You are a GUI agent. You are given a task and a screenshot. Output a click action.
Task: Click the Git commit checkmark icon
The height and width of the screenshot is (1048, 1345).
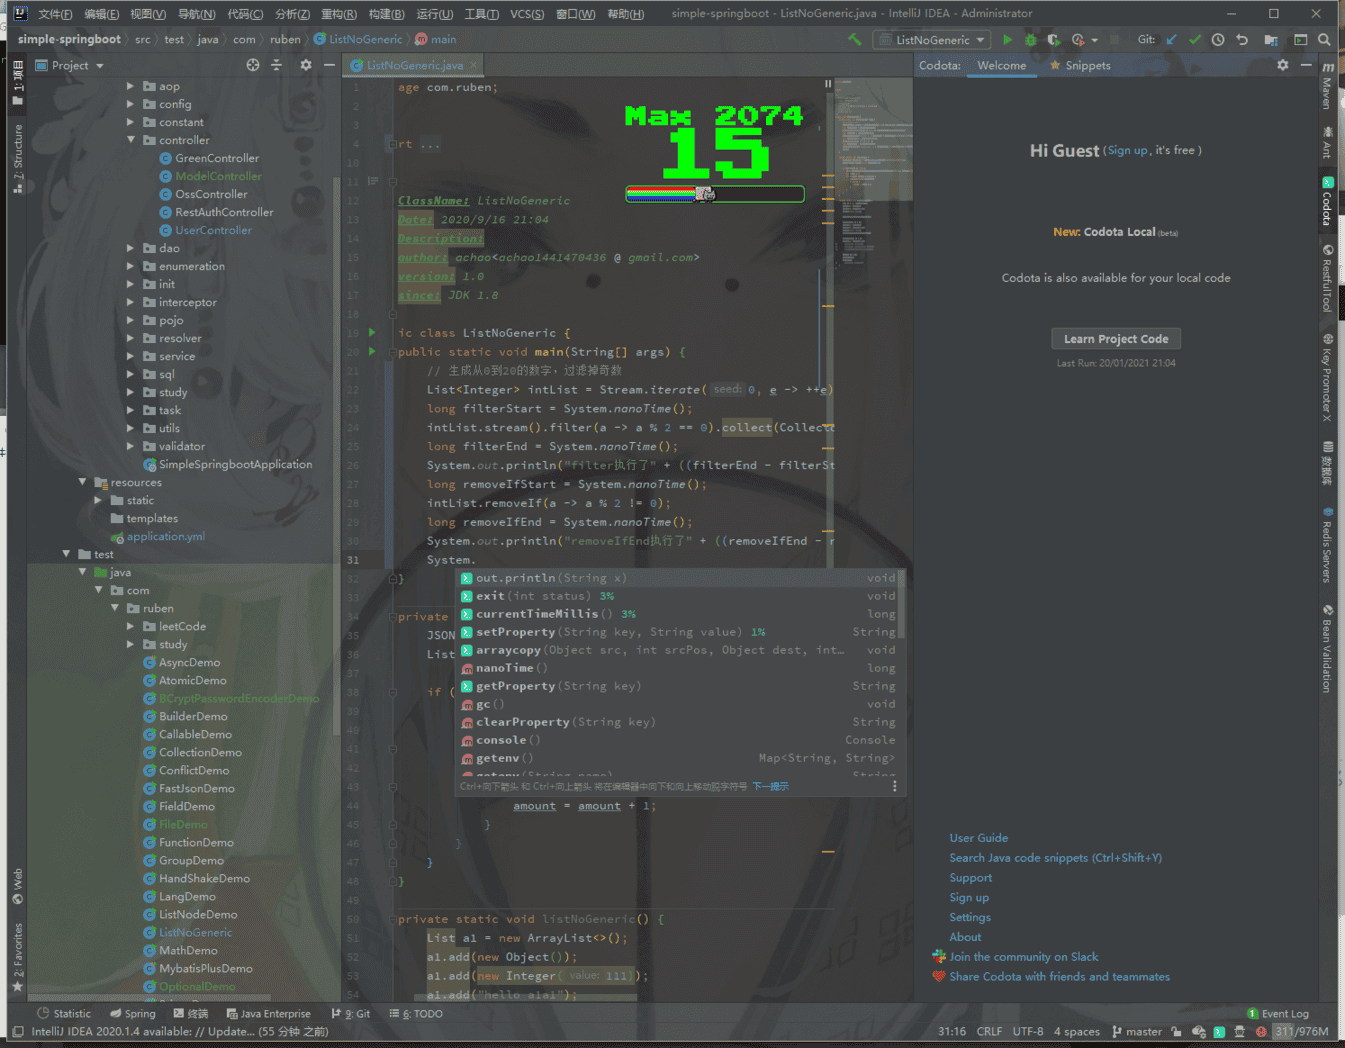tap(1194, 40)
